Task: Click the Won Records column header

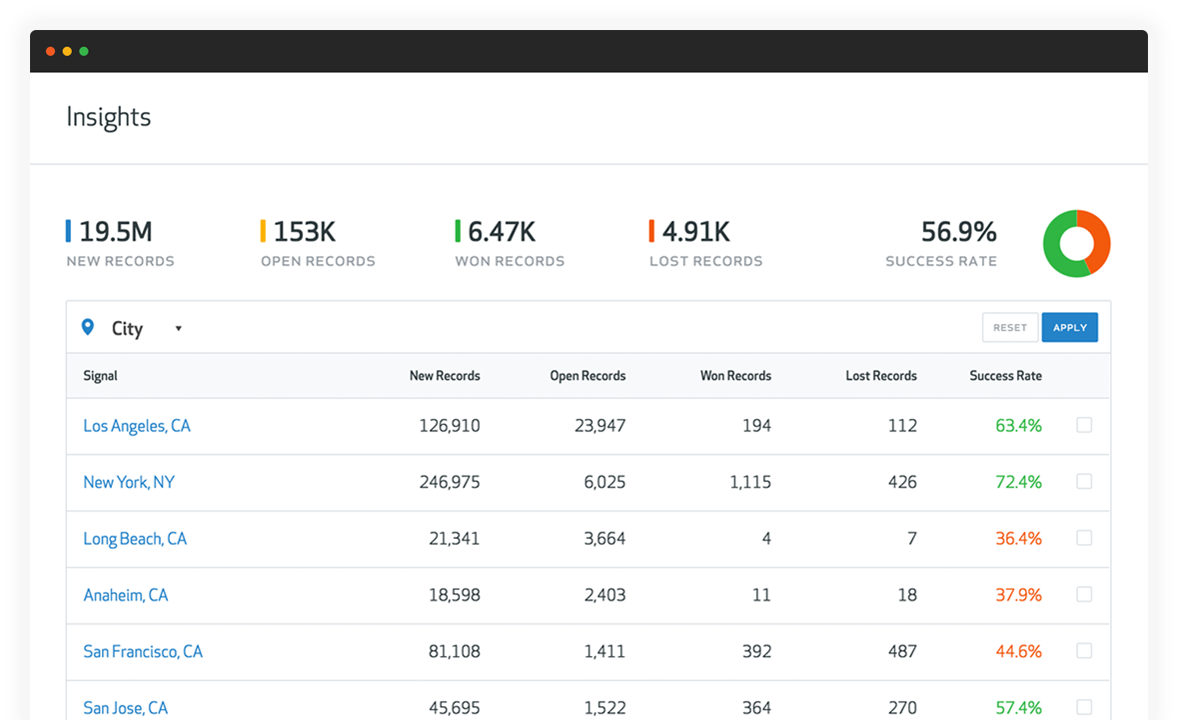Action: [x=735, y=376]
